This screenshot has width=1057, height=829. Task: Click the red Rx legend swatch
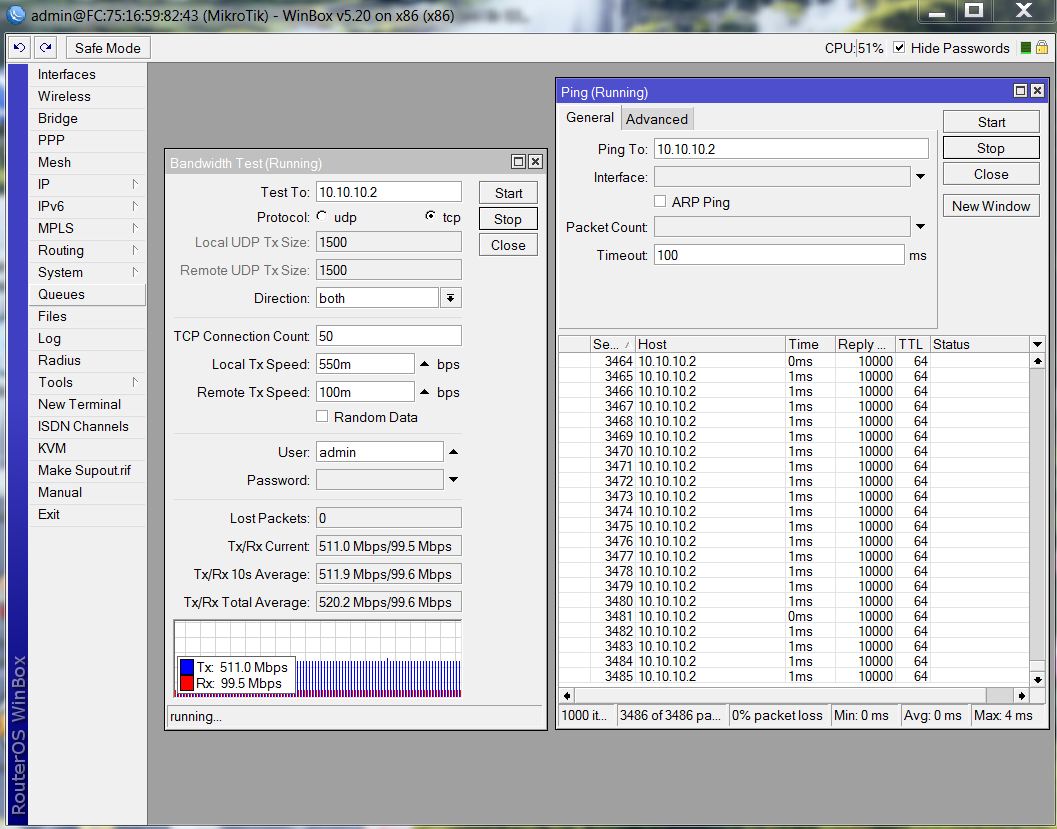coord(187,683)
